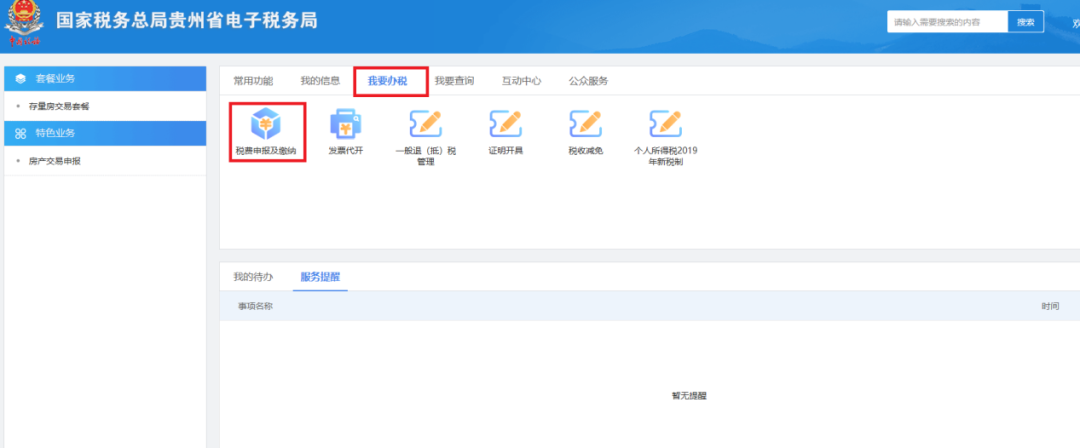
Task: Click the tax bureau emblem logo
Action: click(x=23, y=24)
